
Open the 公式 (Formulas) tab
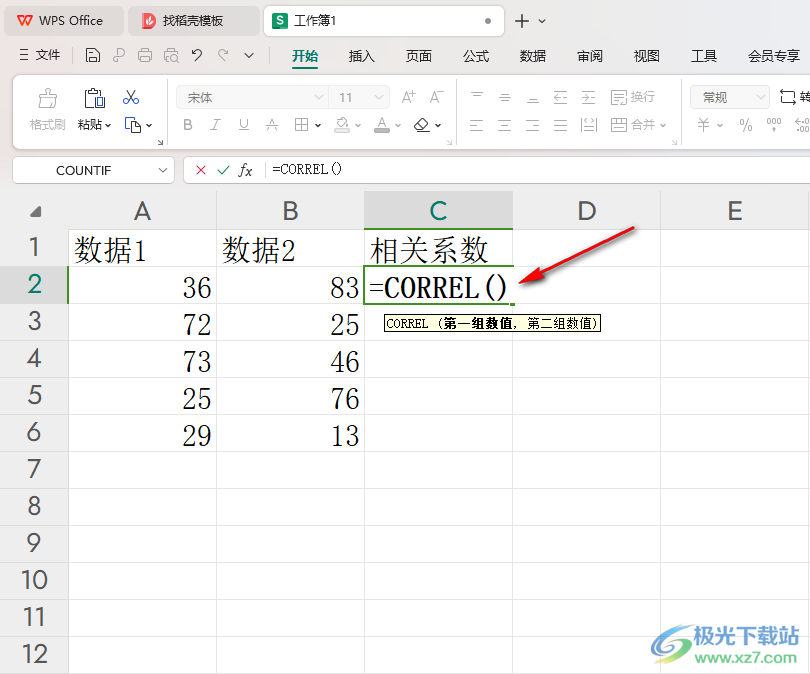click(476, 55)
